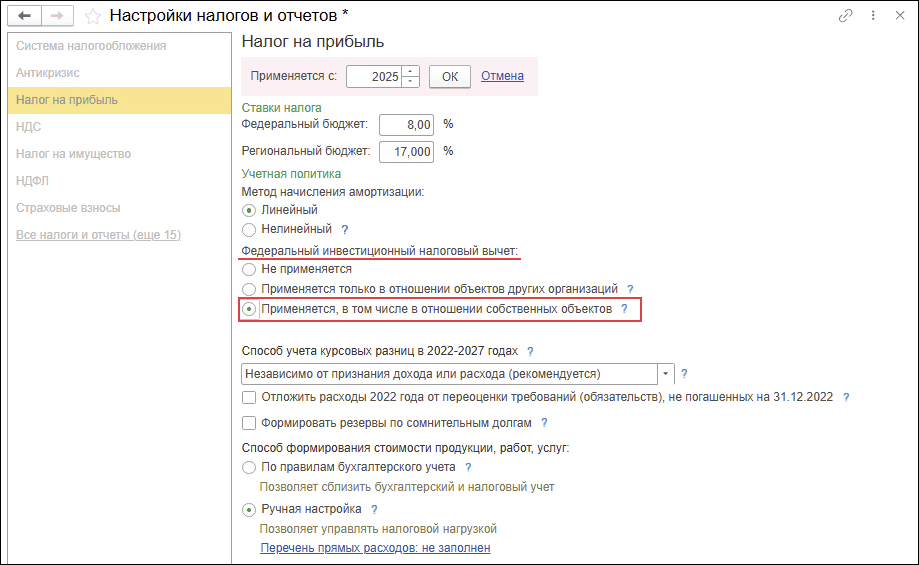Open help for Нелинейный amortization method
This screenshot has width=919, height=565.
click(345, 229)
